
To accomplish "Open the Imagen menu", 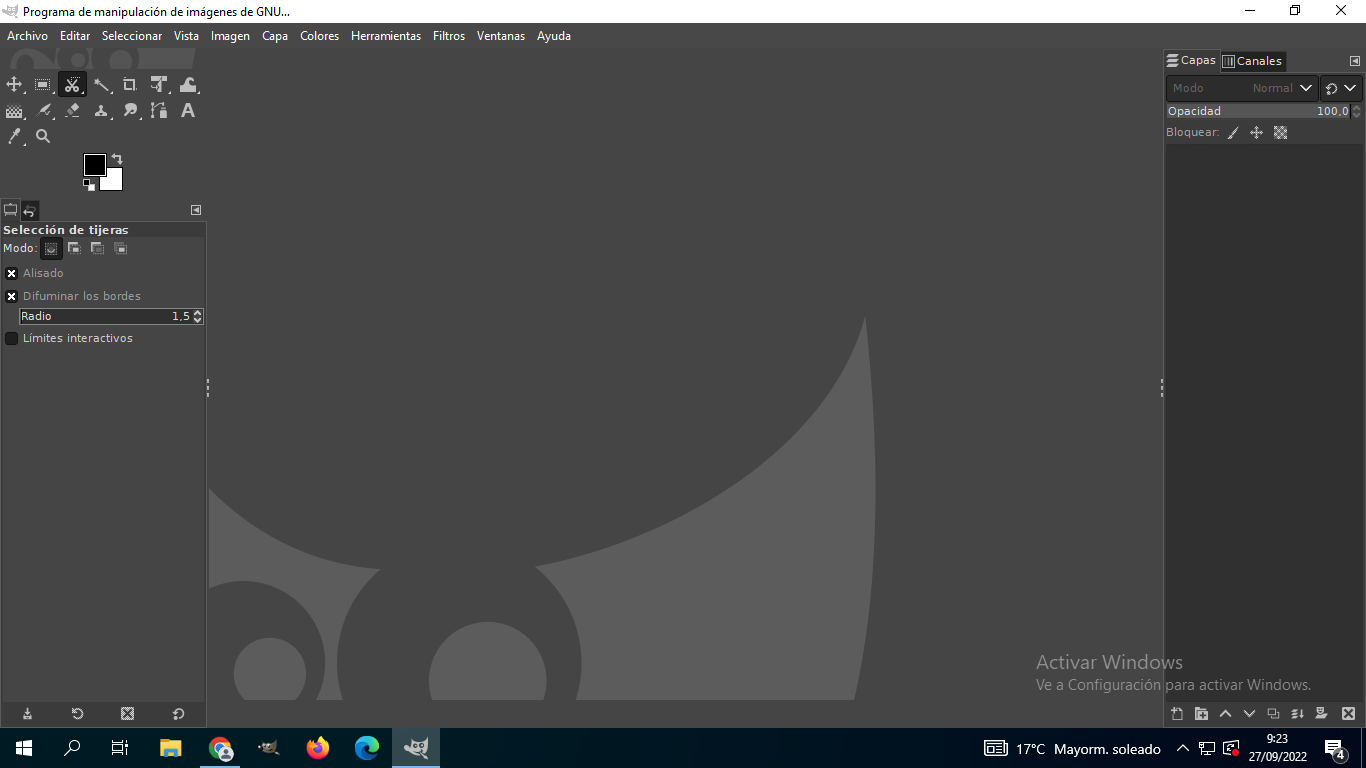I will point(230,36).
